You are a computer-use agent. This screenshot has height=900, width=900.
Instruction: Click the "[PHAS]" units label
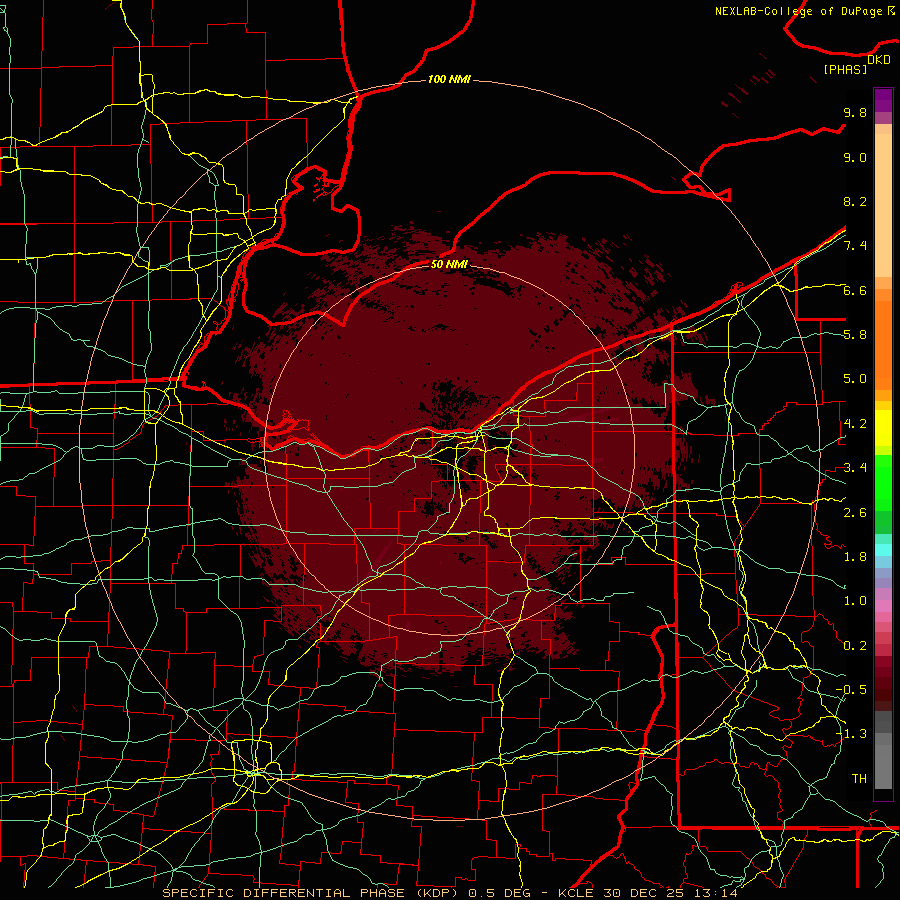(x=845, y=69)
